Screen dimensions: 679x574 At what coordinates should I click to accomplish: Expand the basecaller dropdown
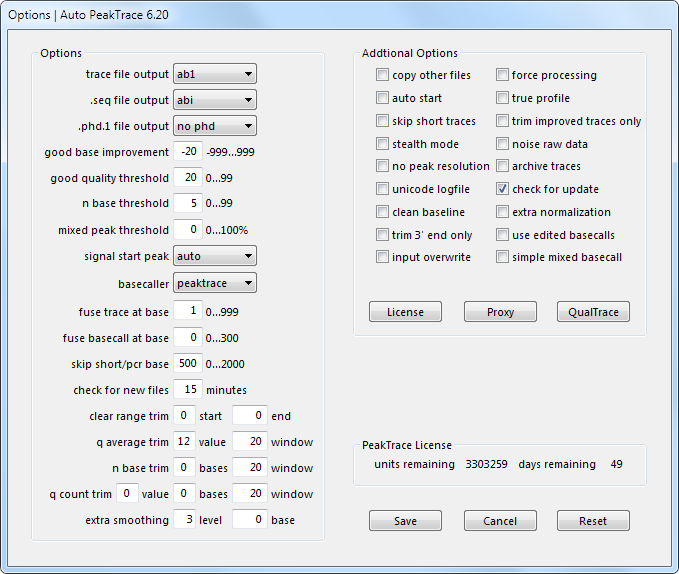[215, 283]
